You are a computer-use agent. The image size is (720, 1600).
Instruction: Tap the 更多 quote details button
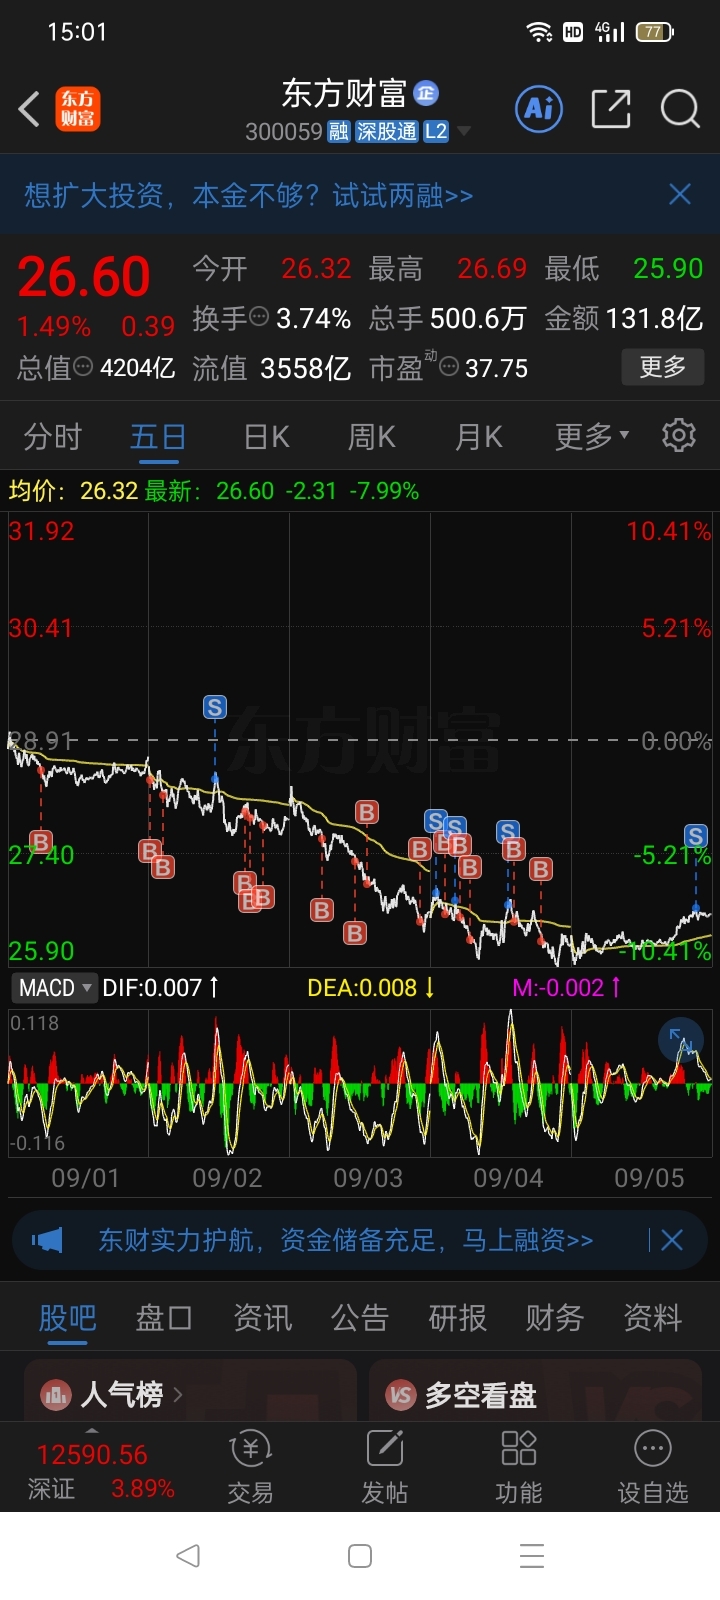coord(663,367)
